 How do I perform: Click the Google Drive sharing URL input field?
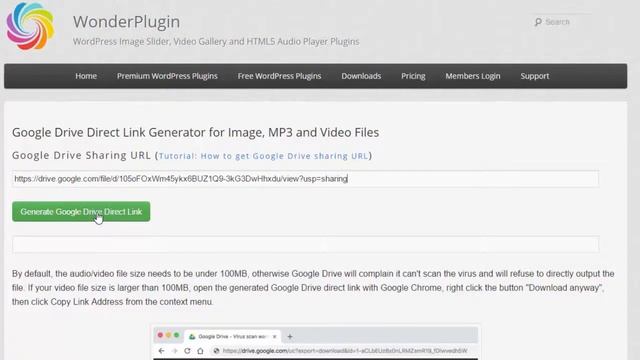click(x=305, y=179)
